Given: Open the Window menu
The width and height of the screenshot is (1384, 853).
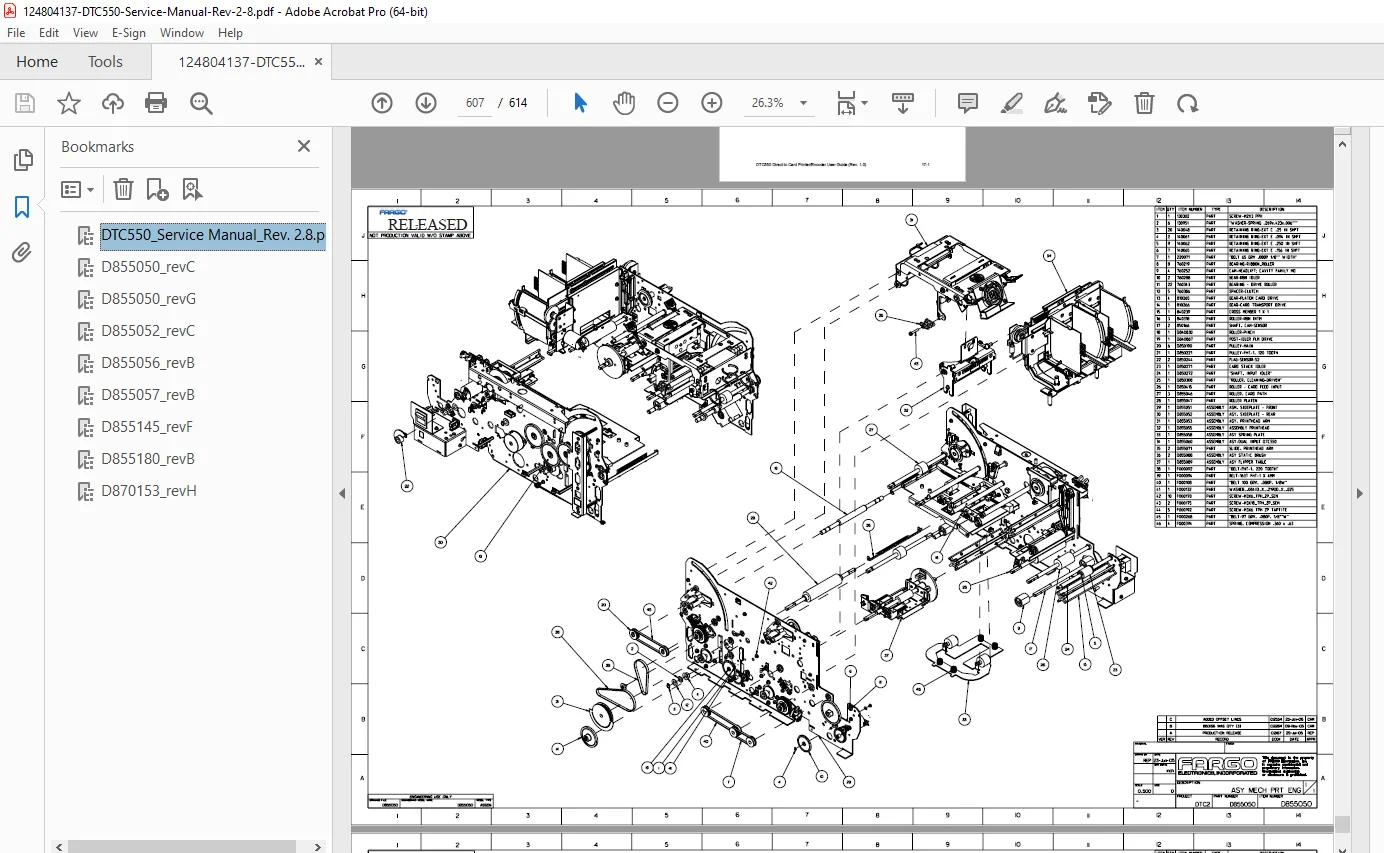Looking at the screenshot, I should (182, 33).
